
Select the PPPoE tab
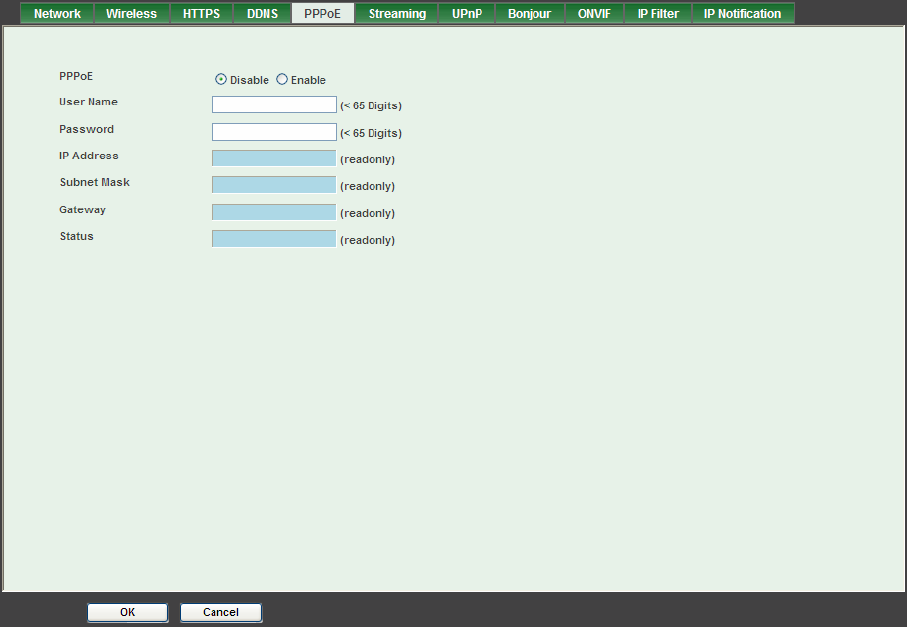click(322, 13)
